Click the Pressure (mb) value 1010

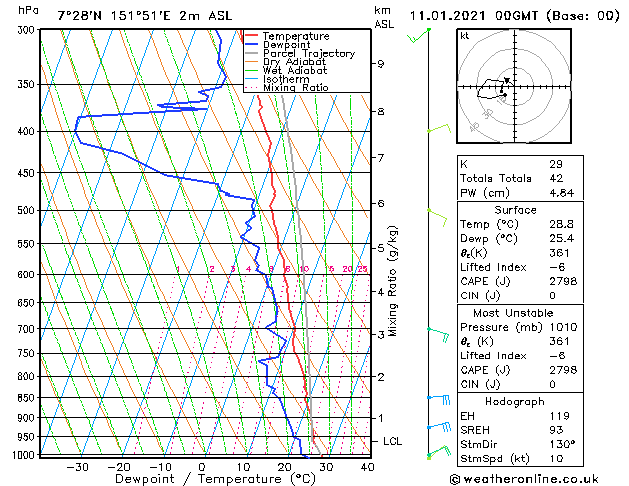pyautogui.click(x=563, y=327)
